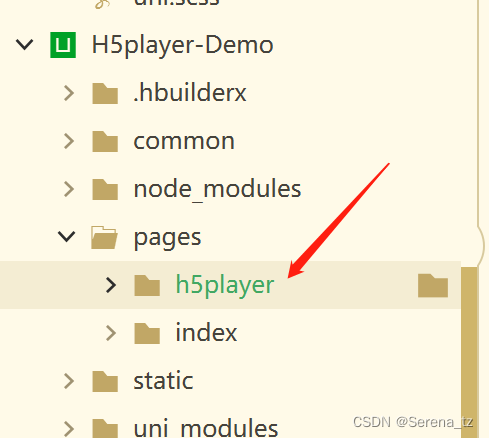
Task: Expand the common folder
Action: 69,141
